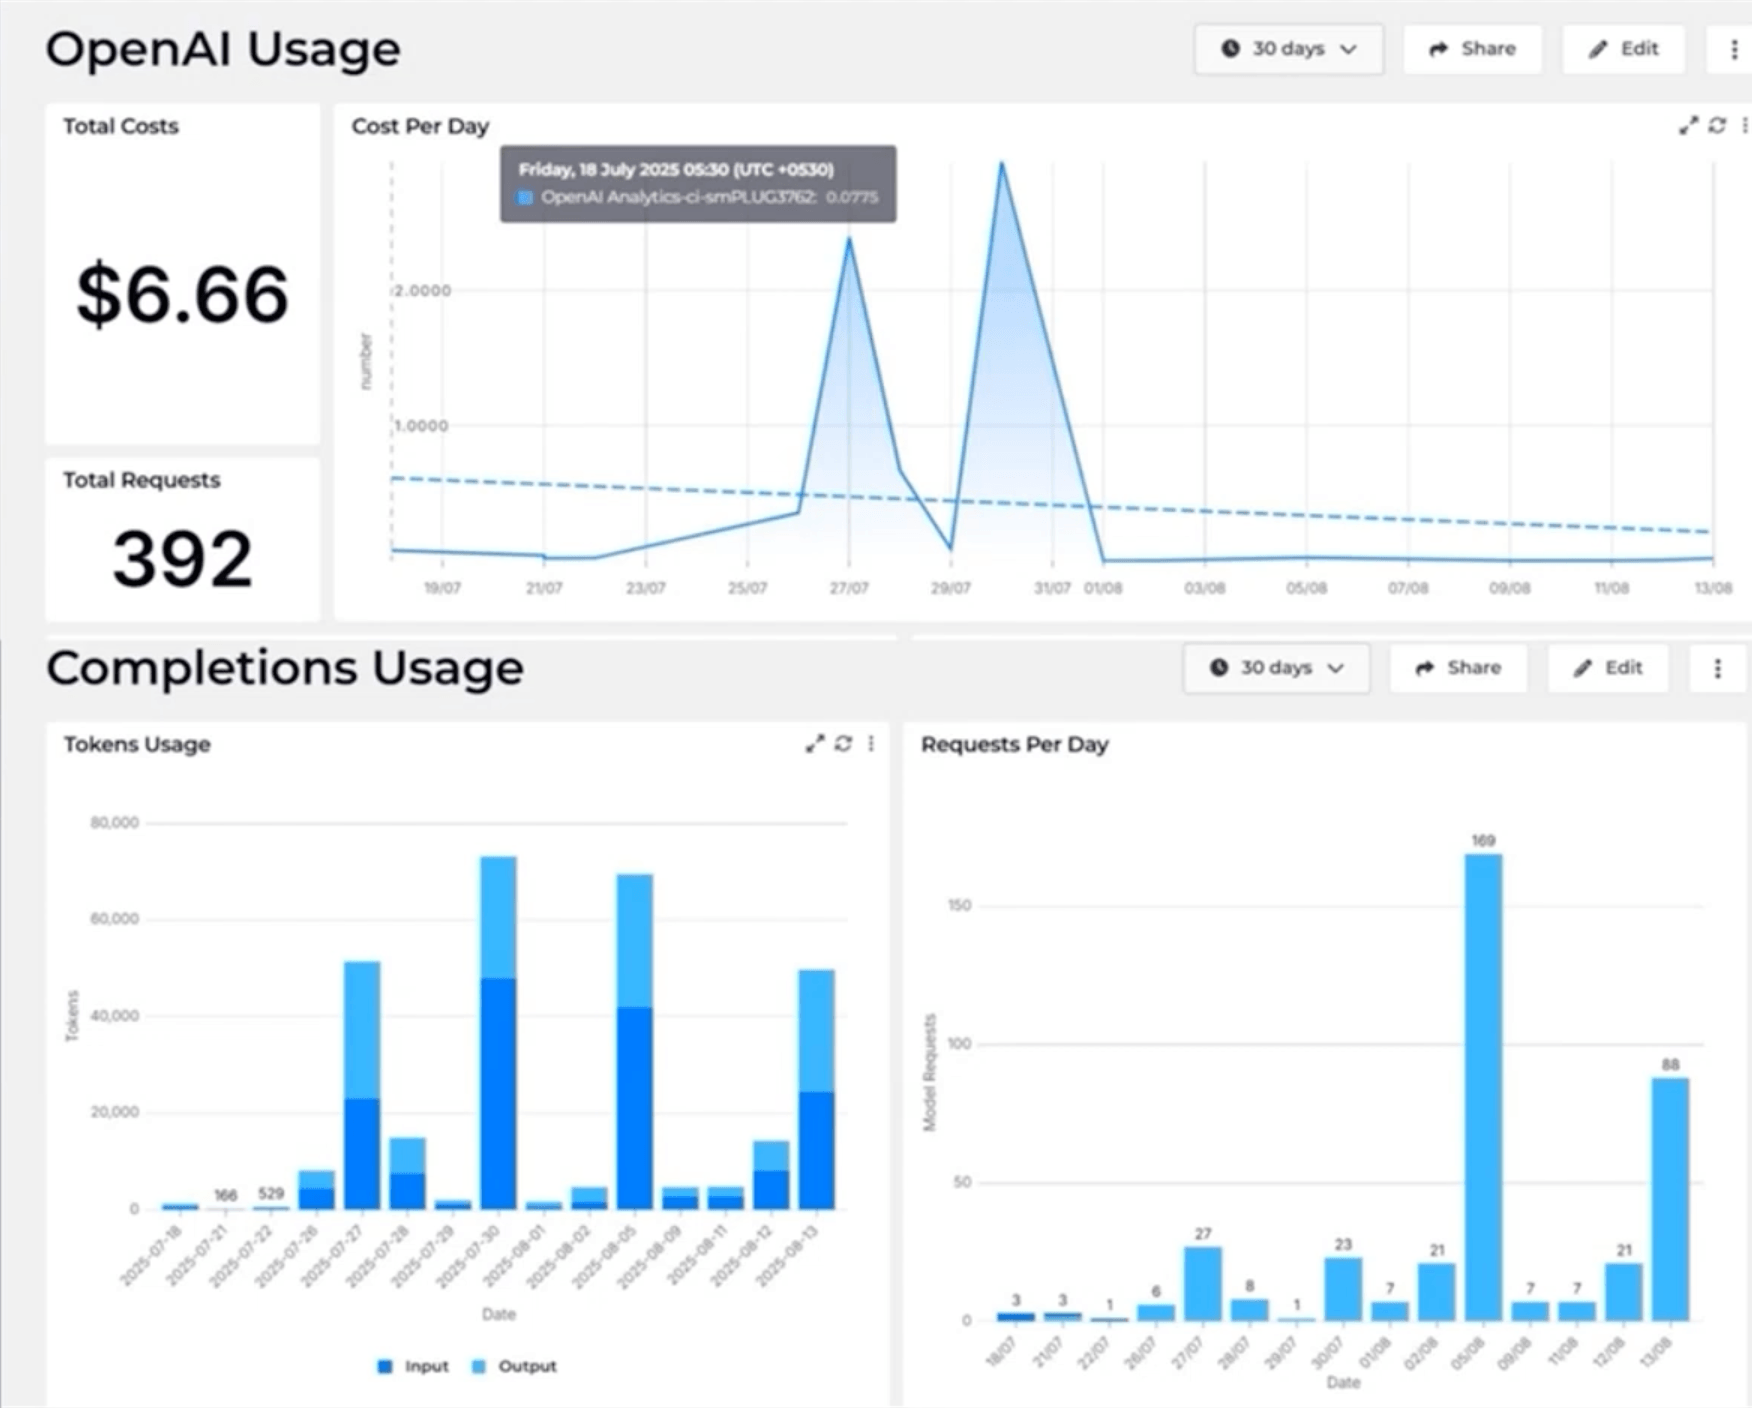The height and width of the screenshot is (1408, 1752).
Task: Open Completions Usage more-options kebab menu
Action: coord(1717,668)
